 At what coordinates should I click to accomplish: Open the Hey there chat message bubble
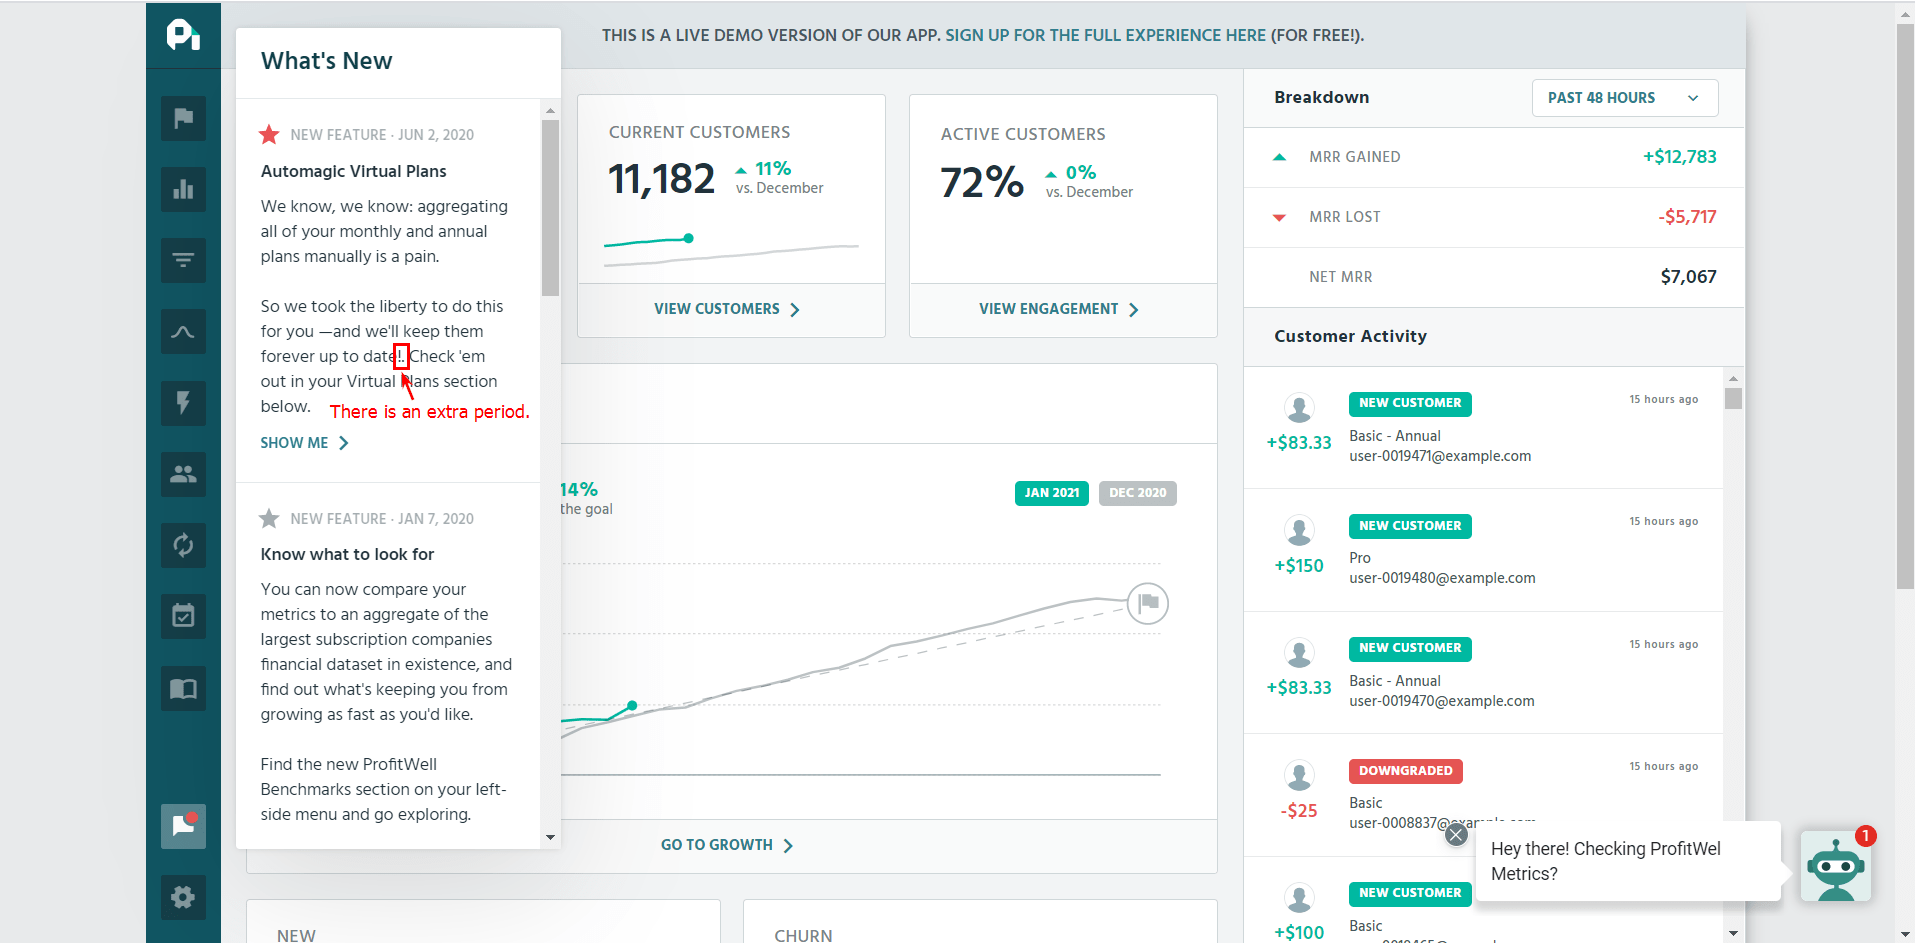click(1628, 861)
